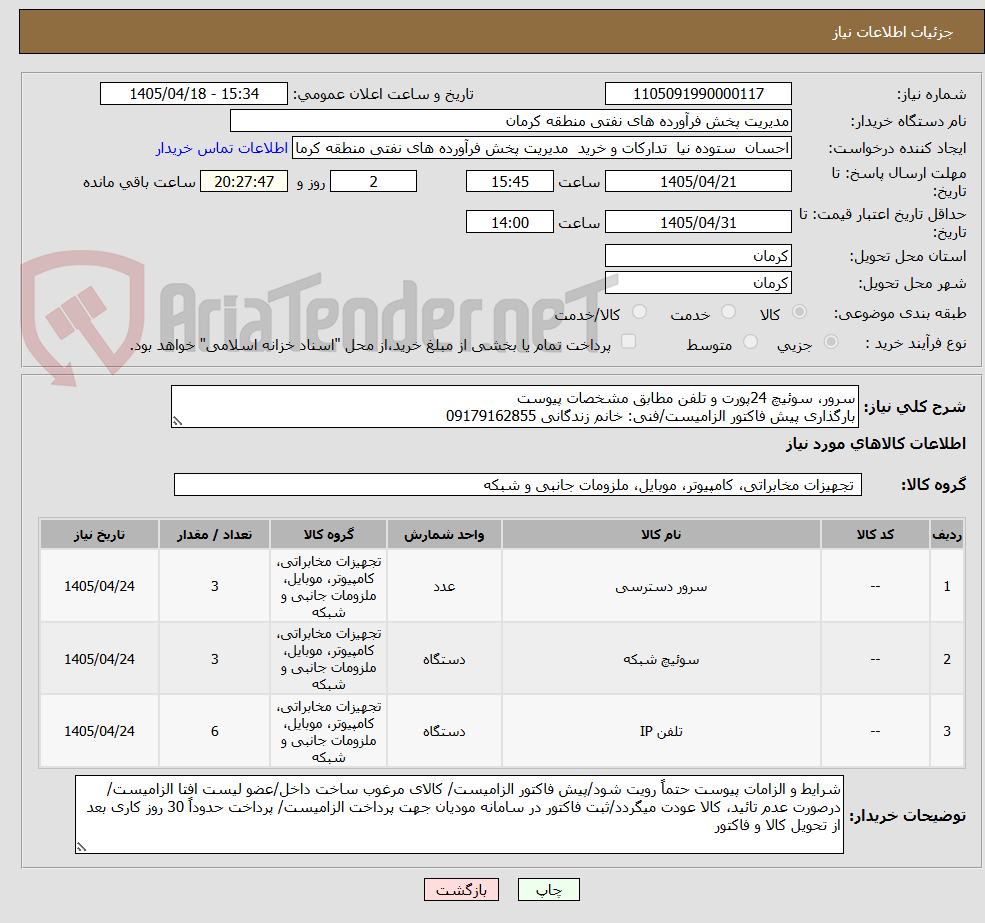Image resolution: width=985 pixels, height=923 pixels.
Task: Click the resize handle of the buyer notes box
Action: [x=81, y=848]
